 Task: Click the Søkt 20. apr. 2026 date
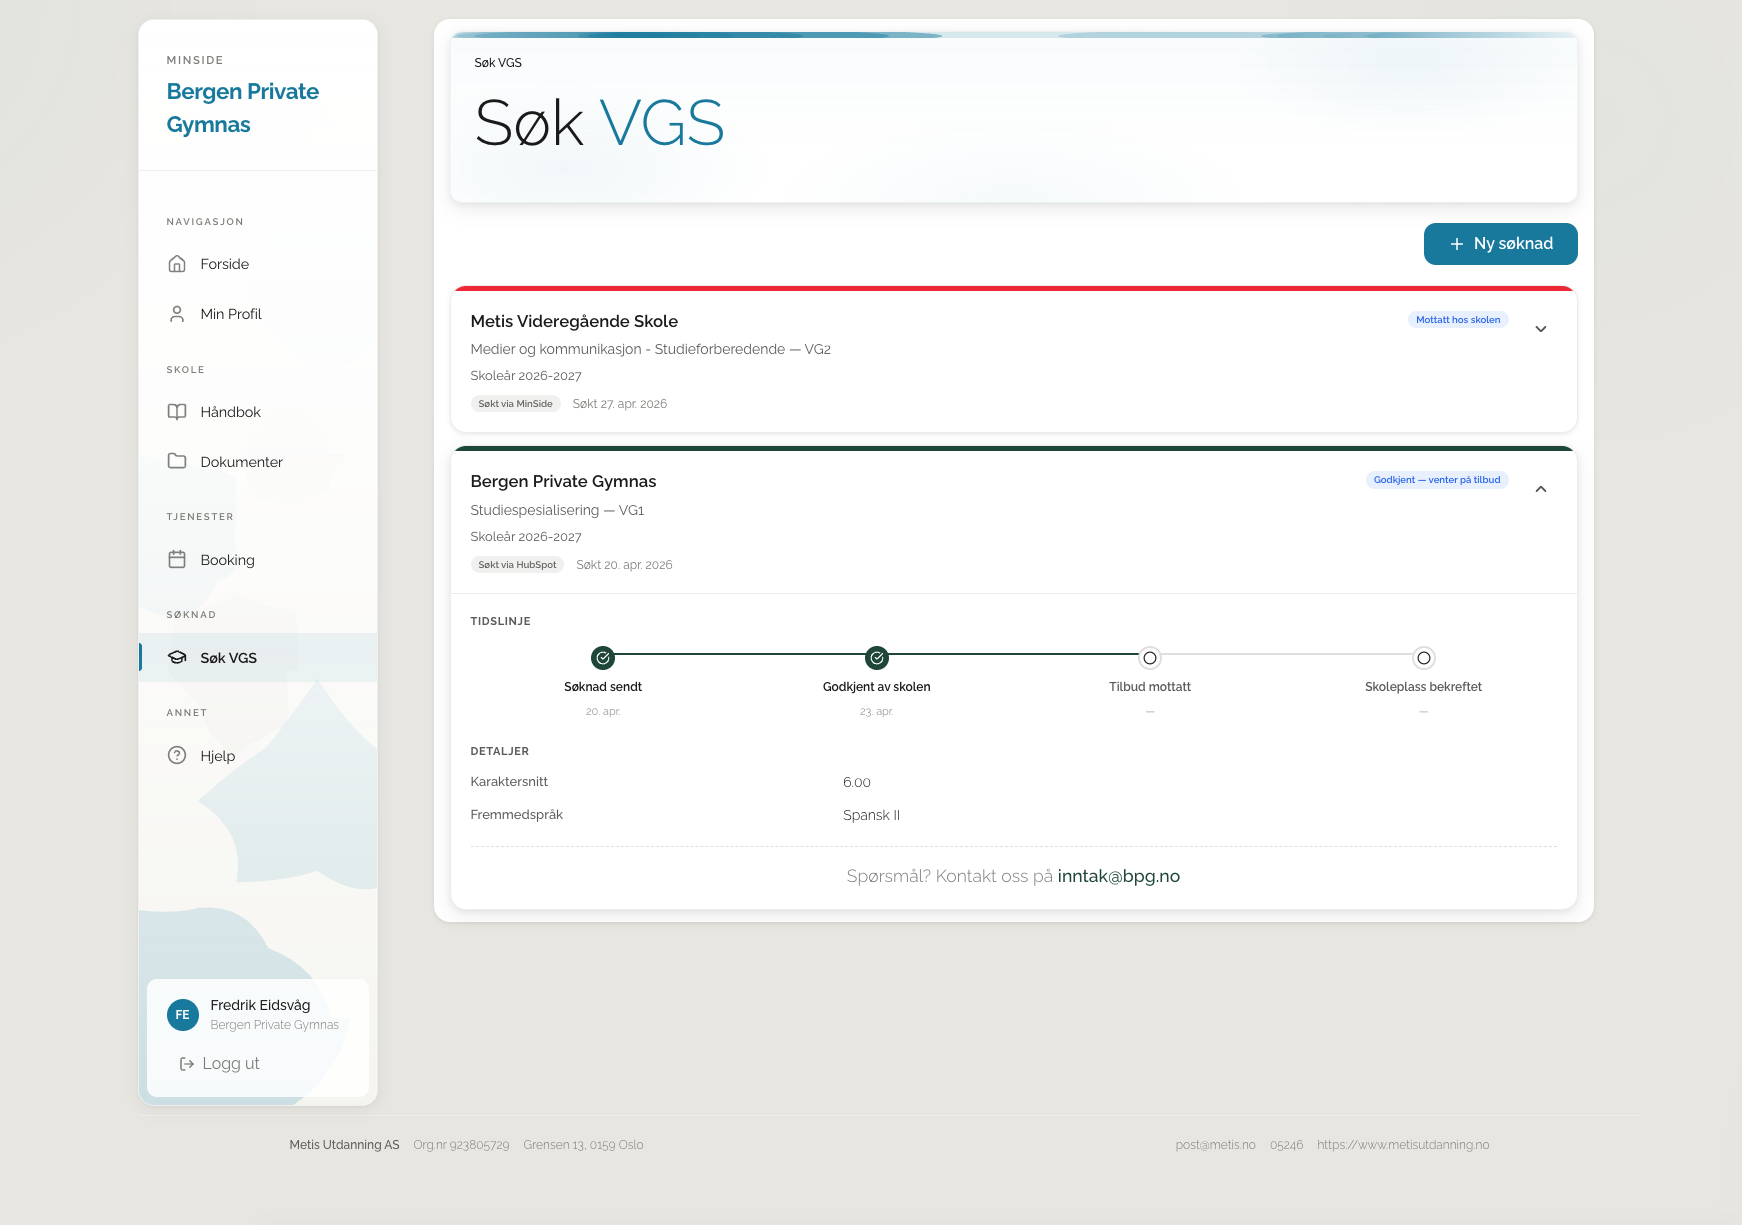click(x=624, y=565)
